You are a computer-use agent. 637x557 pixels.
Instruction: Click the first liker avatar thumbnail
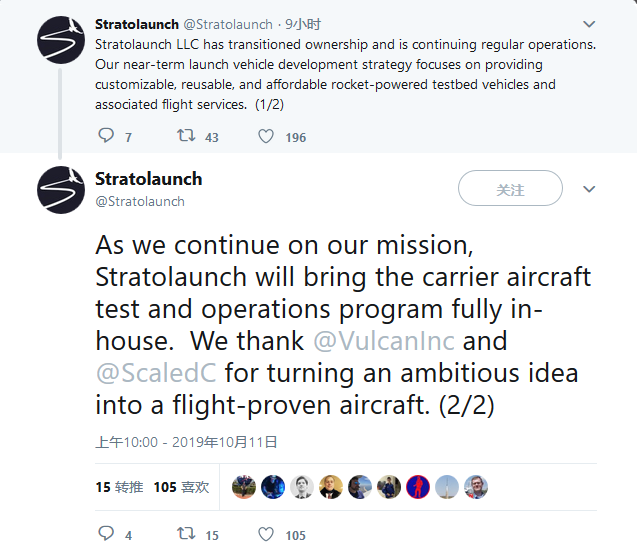pyautogui.click(x=244, y=487)
